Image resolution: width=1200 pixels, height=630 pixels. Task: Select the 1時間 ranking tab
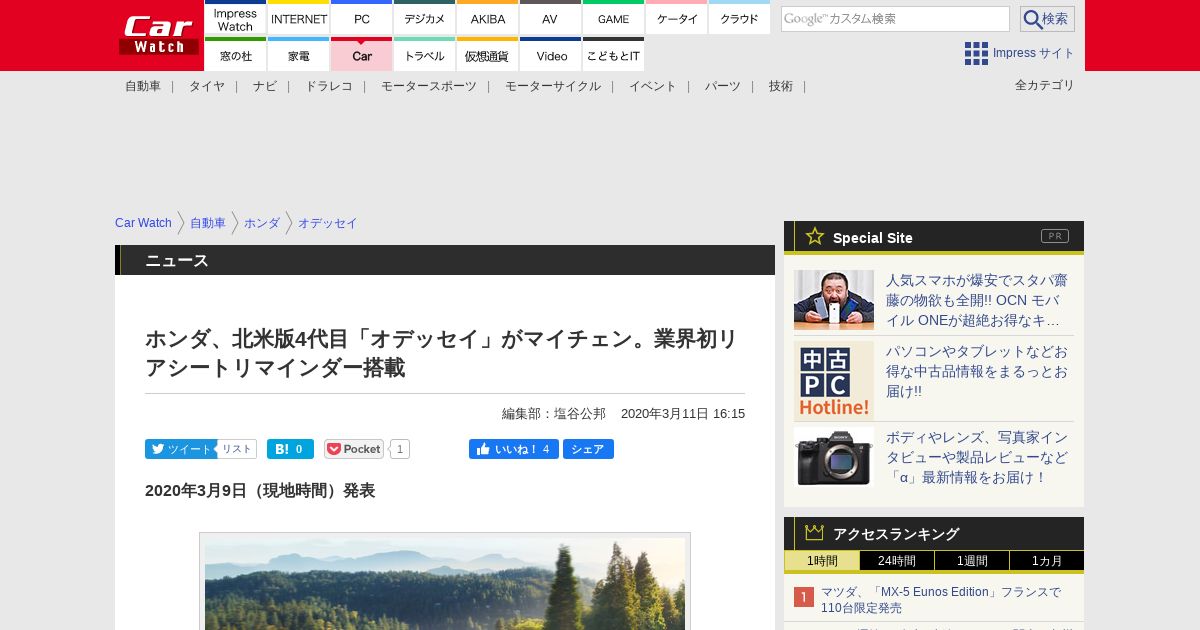[822, 561]
